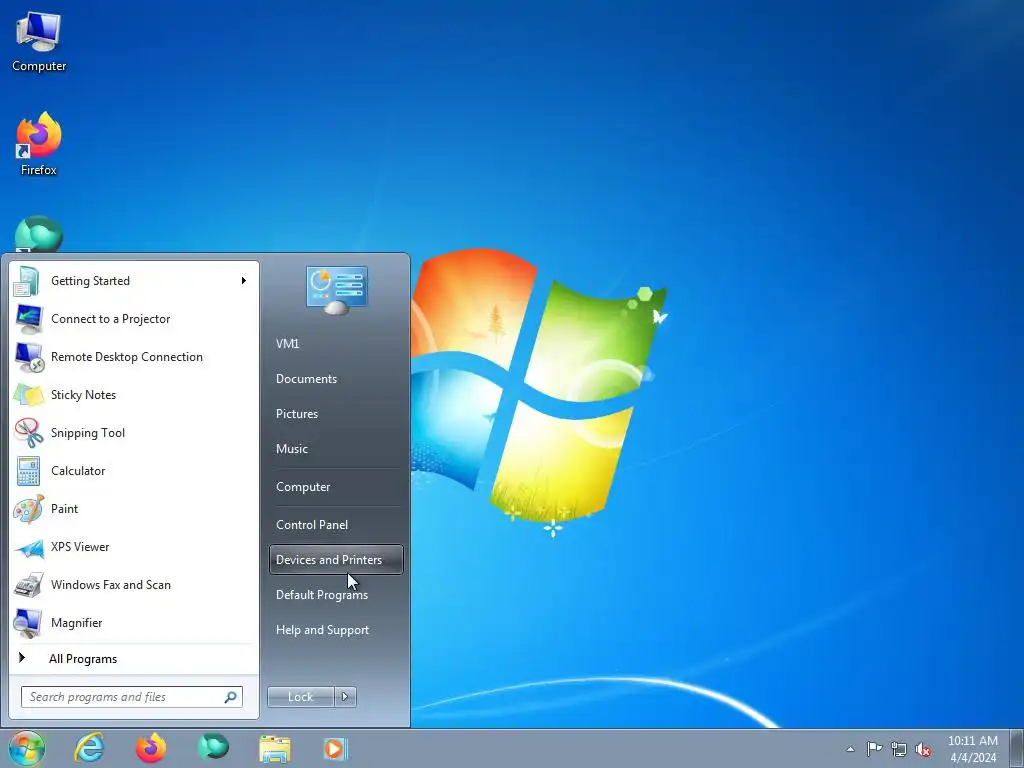1024x768 pixels.
Task: Launch the Snipping Tool scissors icon
Action: 28,433
